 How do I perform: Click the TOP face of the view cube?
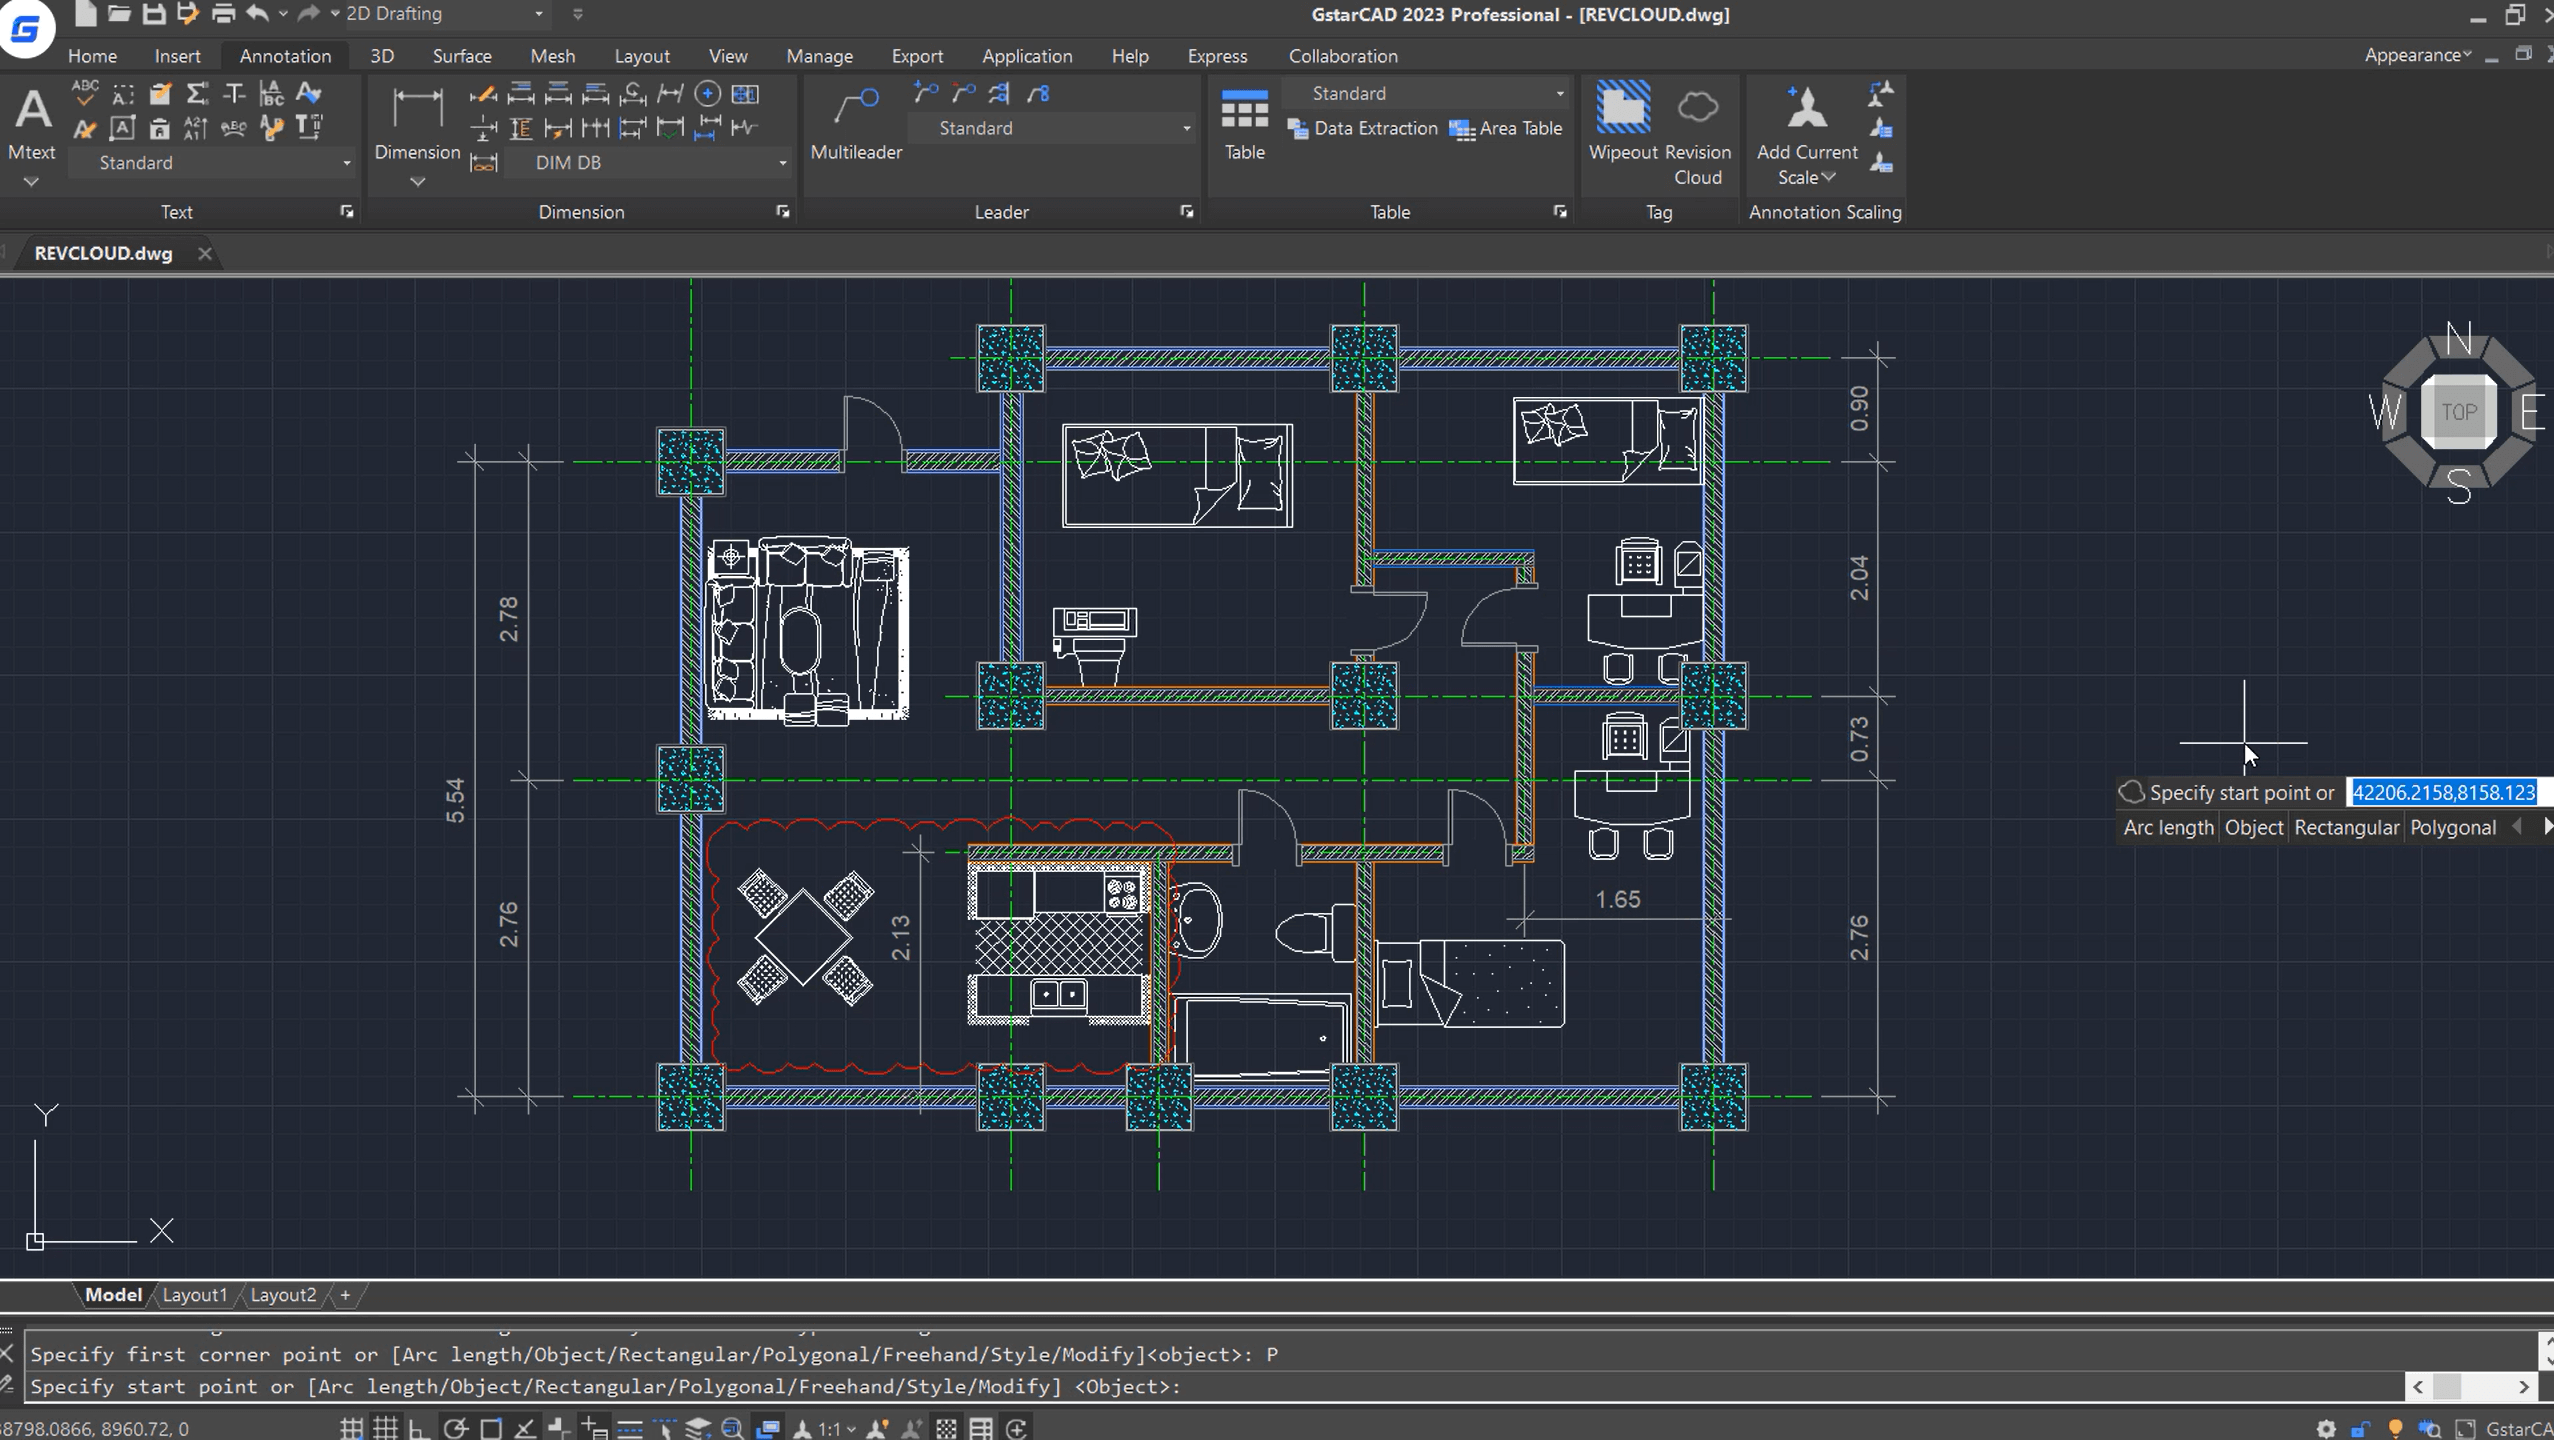pos(2458,412)
